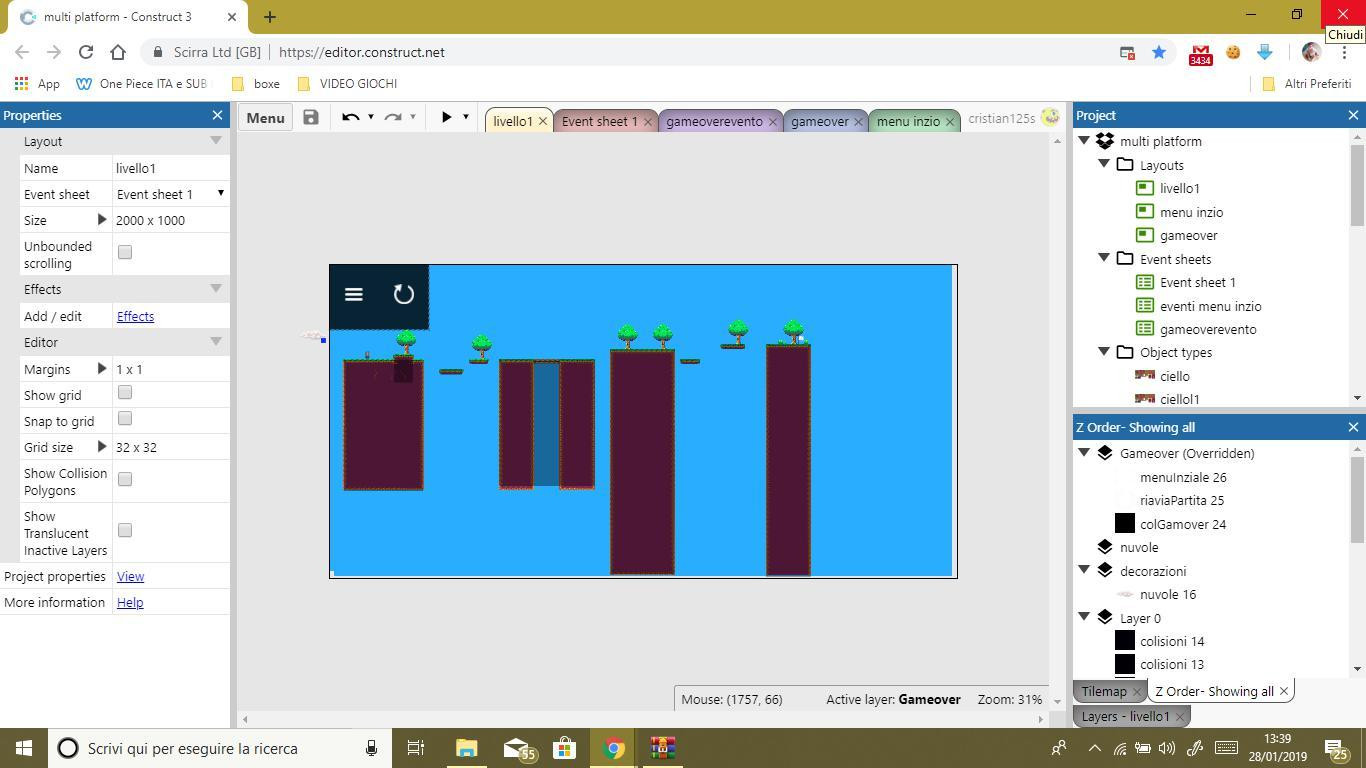This screenshot has width=1366, height=768.
Task: Open Windows Start menu
Action: click(x=24, y=748)
